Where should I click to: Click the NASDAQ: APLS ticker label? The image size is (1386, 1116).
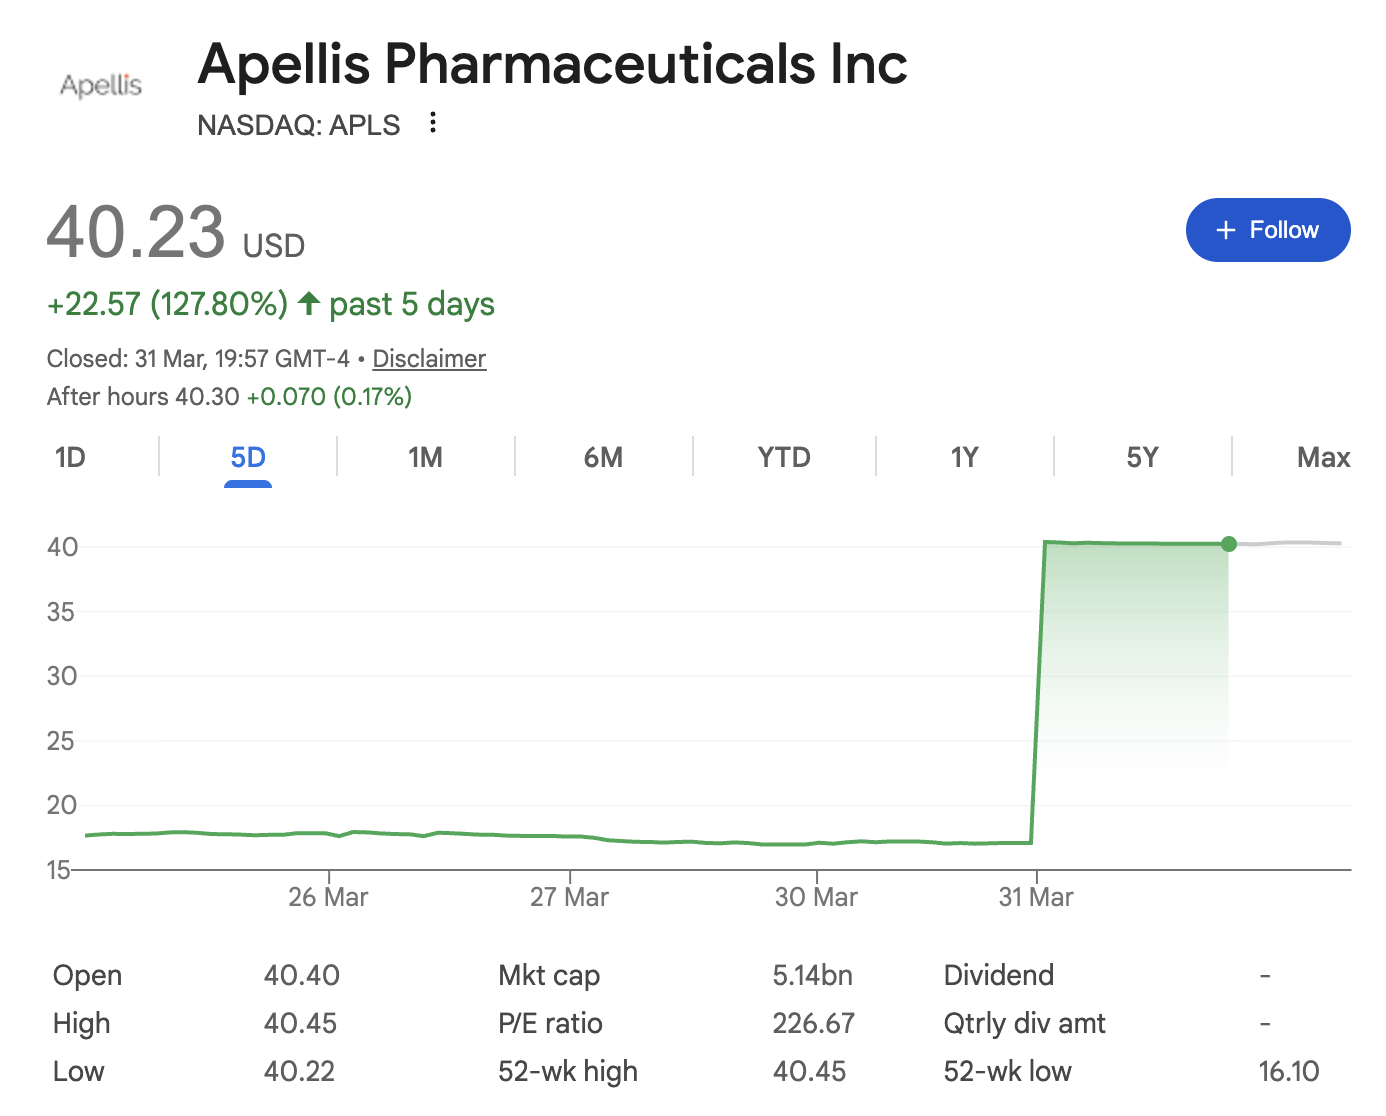click(297, 124)
